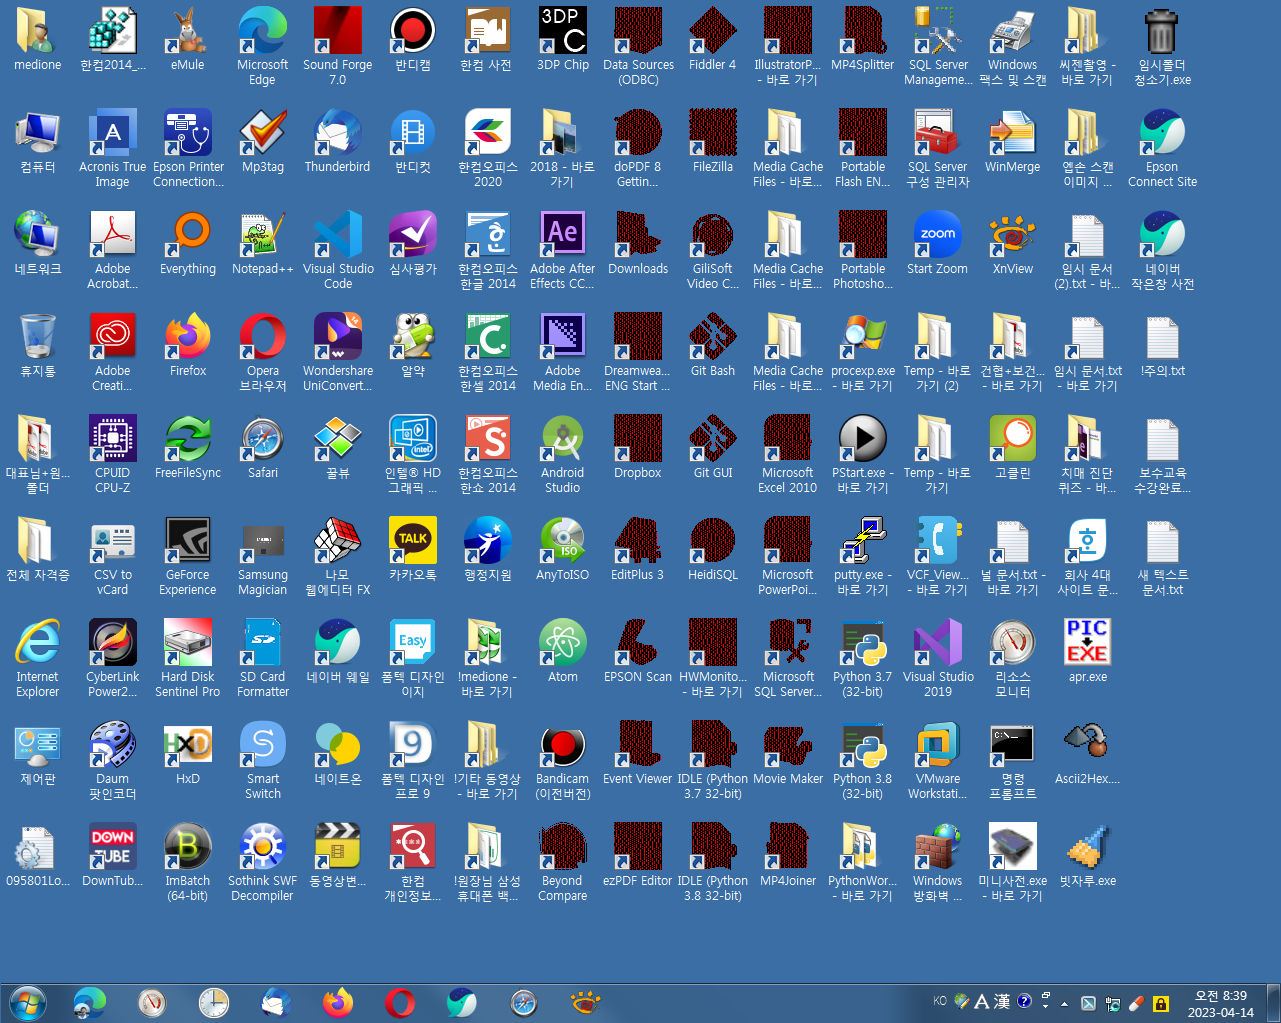Select the Acronis True Image icon
This screenshot has width=1281, height=1023.
[x=113, y=148]
